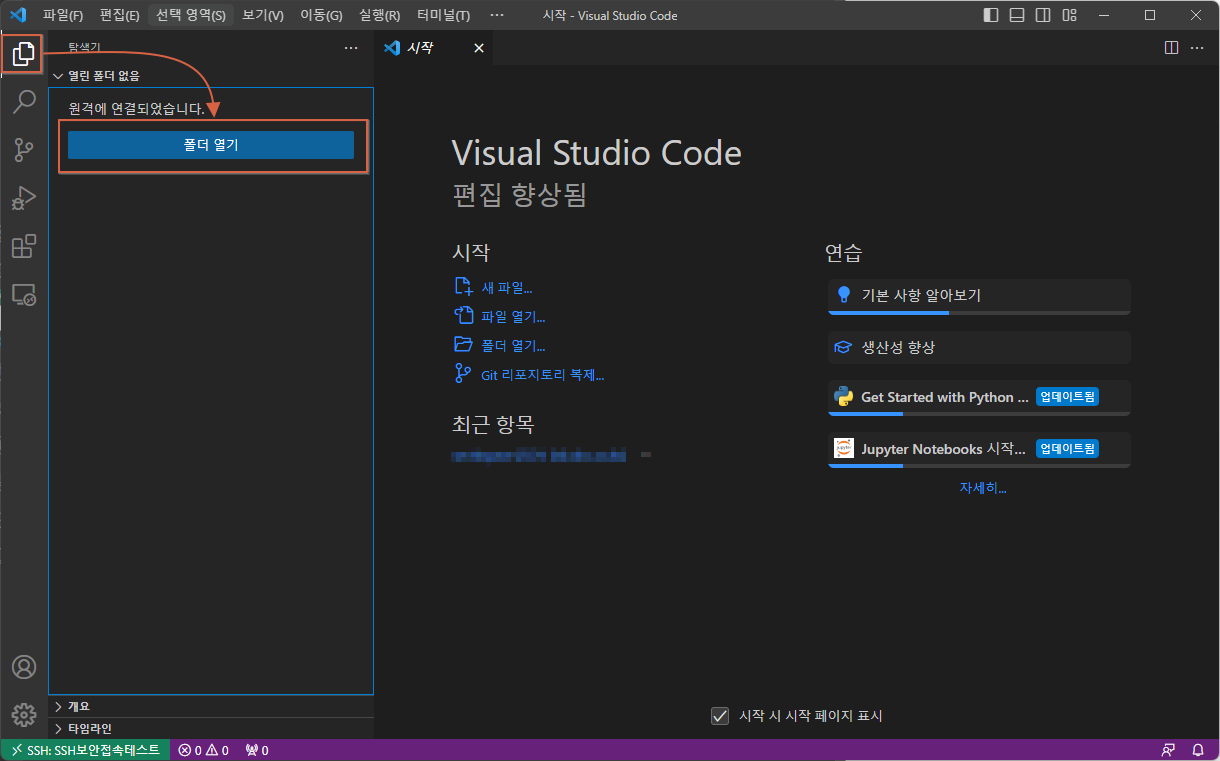Click forwarded ports status bar item
Image resolution: width=1220 pixels, height=761 pixels.
(257, 750)
